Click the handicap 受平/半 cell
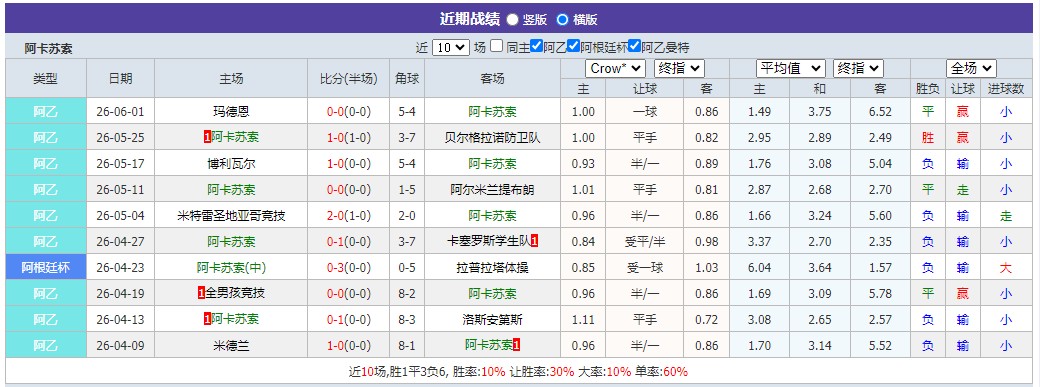The height and width of the screenshot is (387, 1040). pos(645,242)
